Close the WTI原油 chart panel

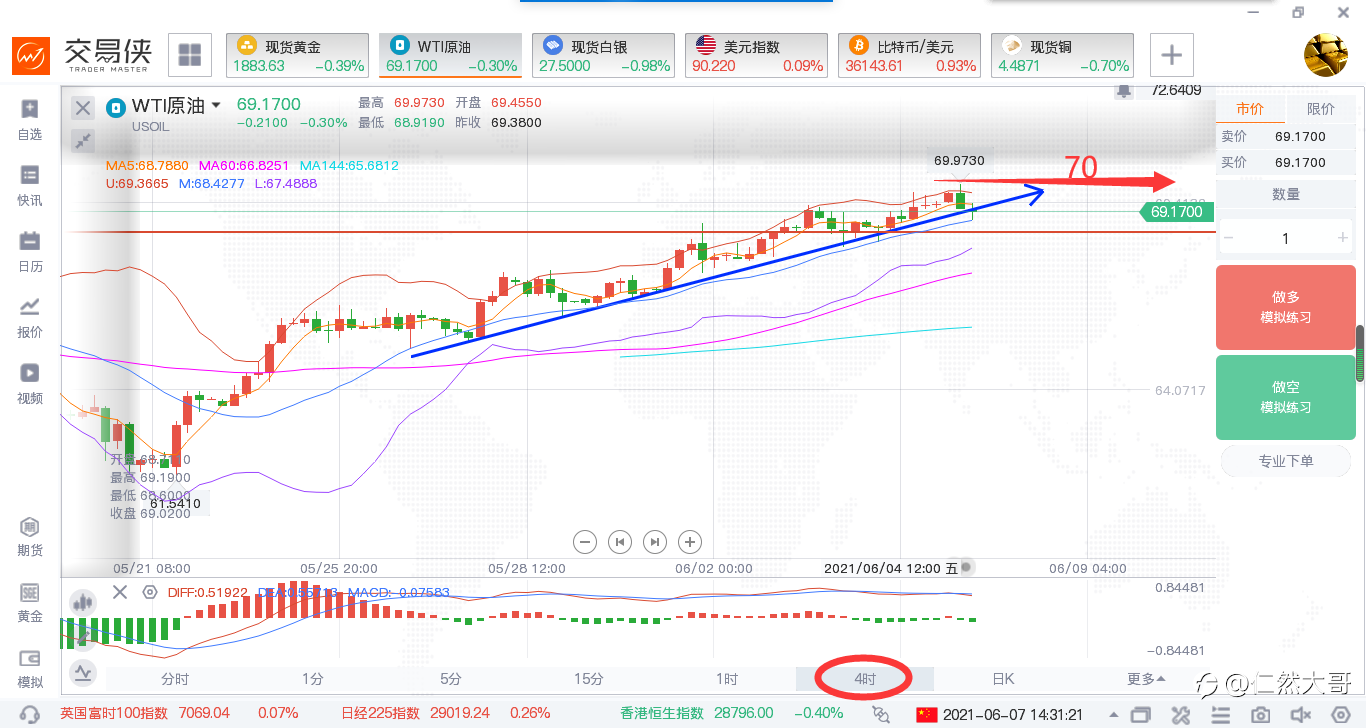pyautogui.click(x=83, y=108)
